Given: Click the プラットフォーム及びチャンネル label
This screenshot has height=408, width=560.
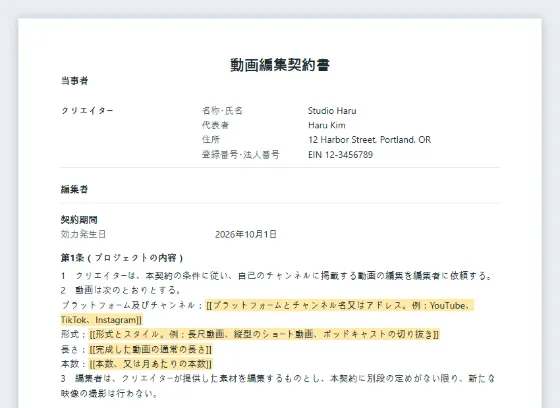Looking at the screenshot, I should tap(132, 305).
